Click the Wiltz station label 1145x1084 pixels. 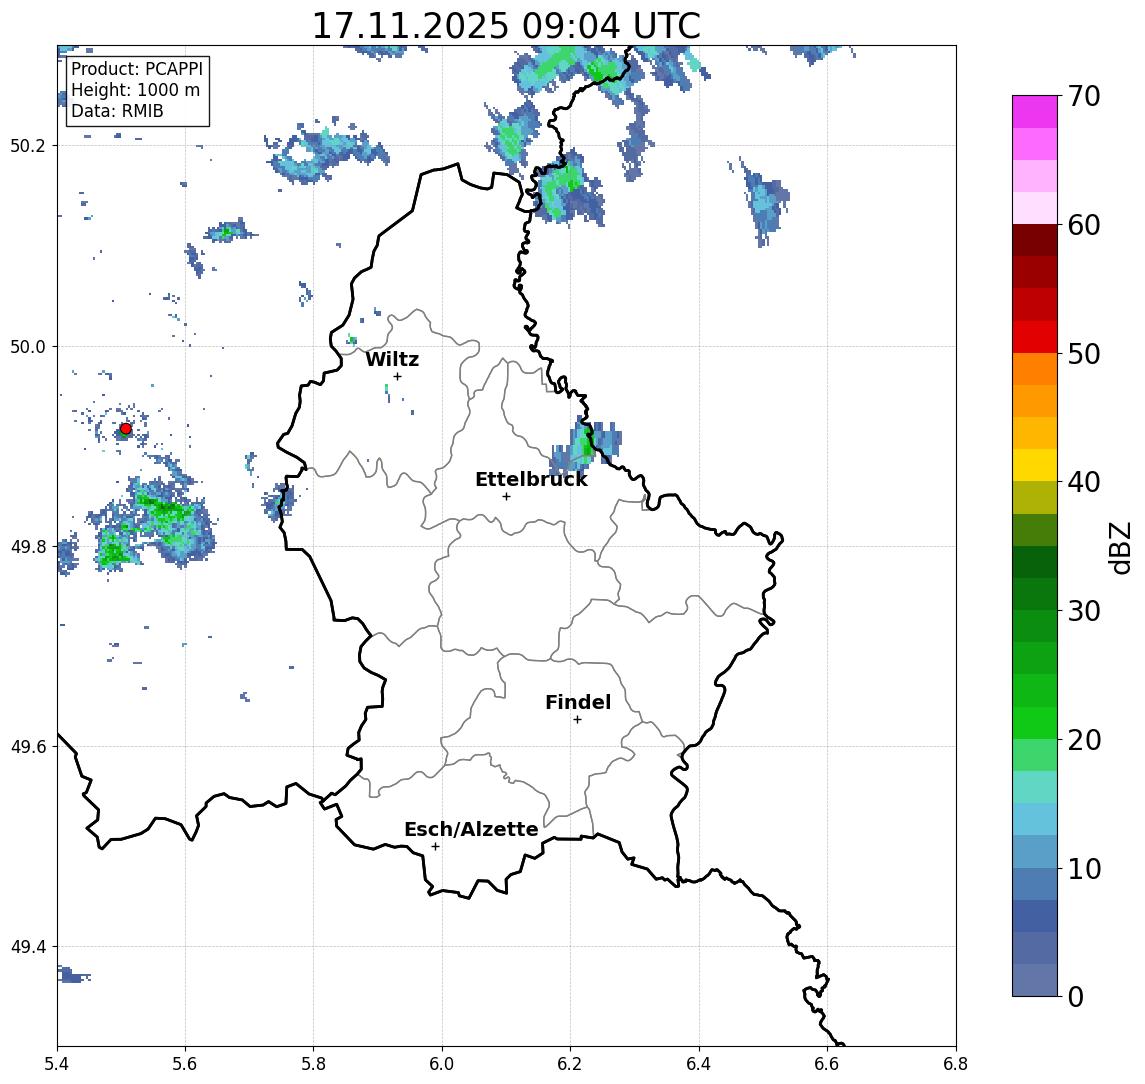pyautogui.click(x=392, y=359)
